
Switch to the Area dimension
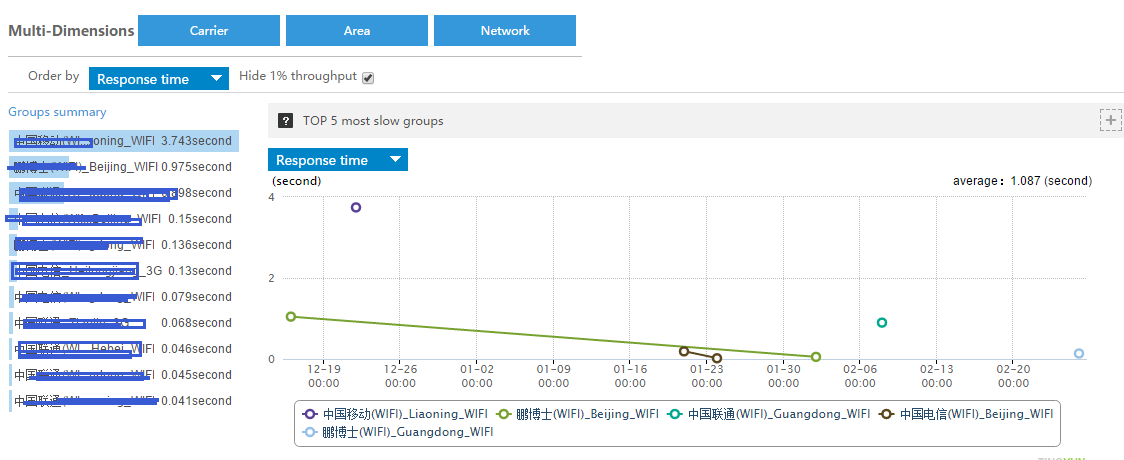[357, 31]
